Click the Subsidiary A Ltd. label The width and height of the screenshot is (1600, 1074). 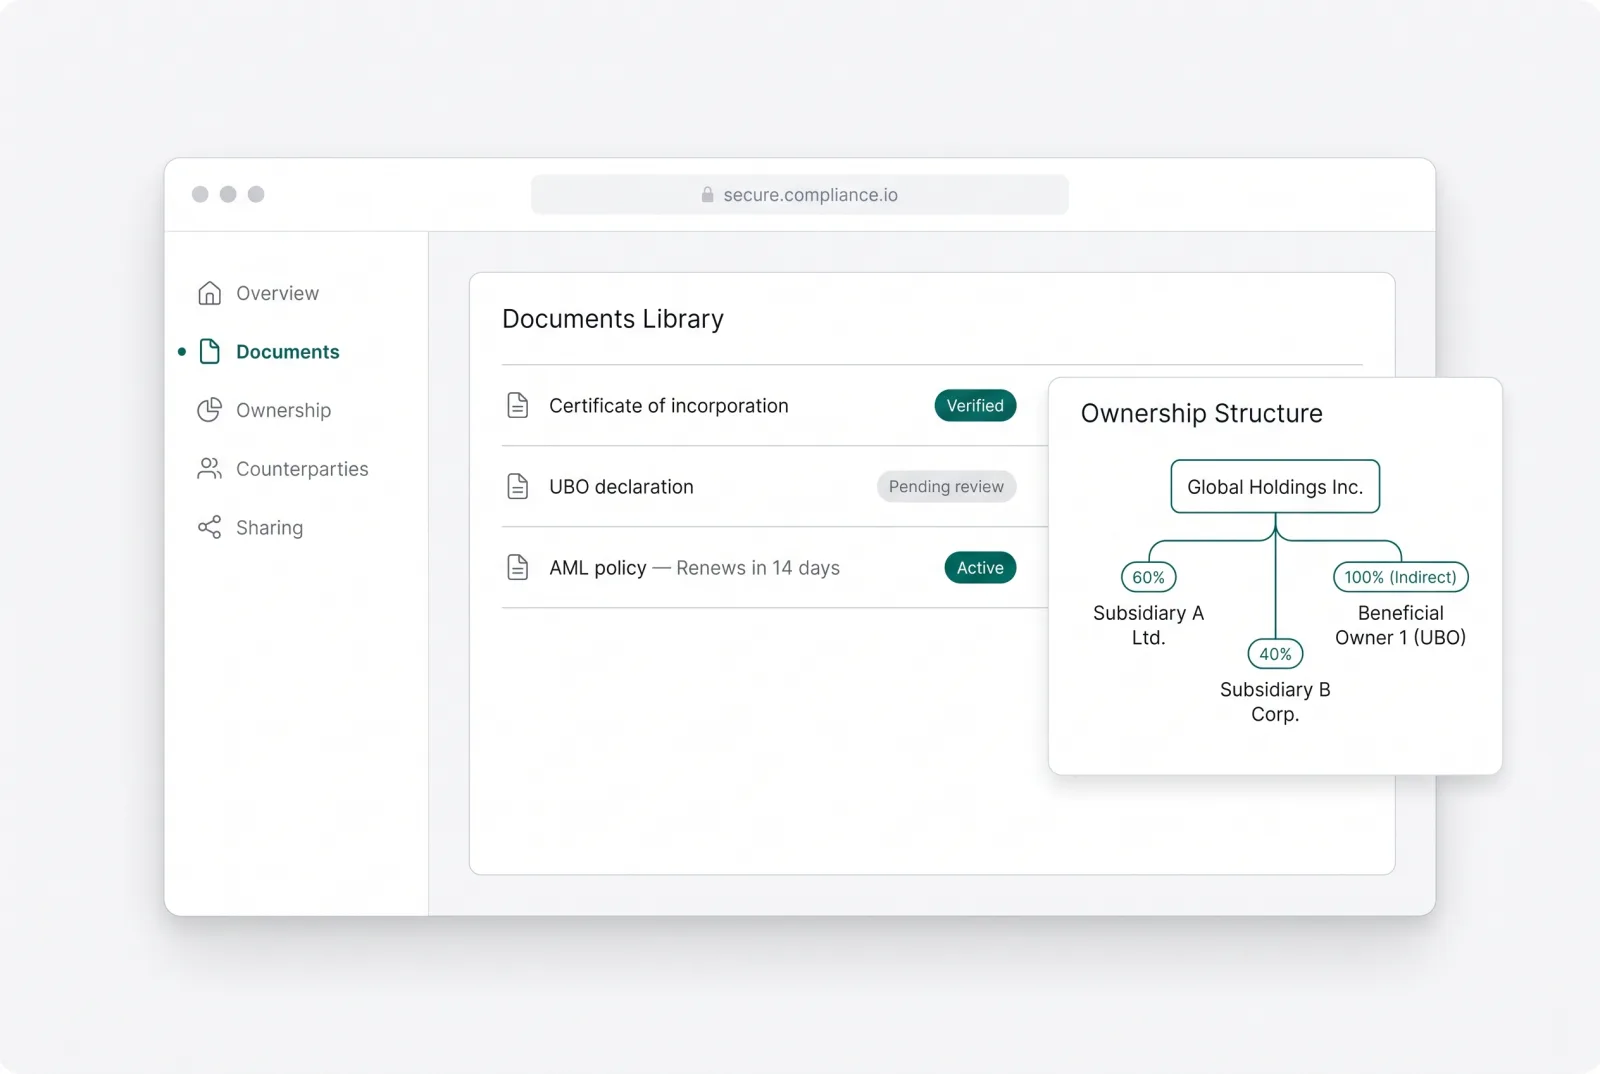tap(1148, 625)
